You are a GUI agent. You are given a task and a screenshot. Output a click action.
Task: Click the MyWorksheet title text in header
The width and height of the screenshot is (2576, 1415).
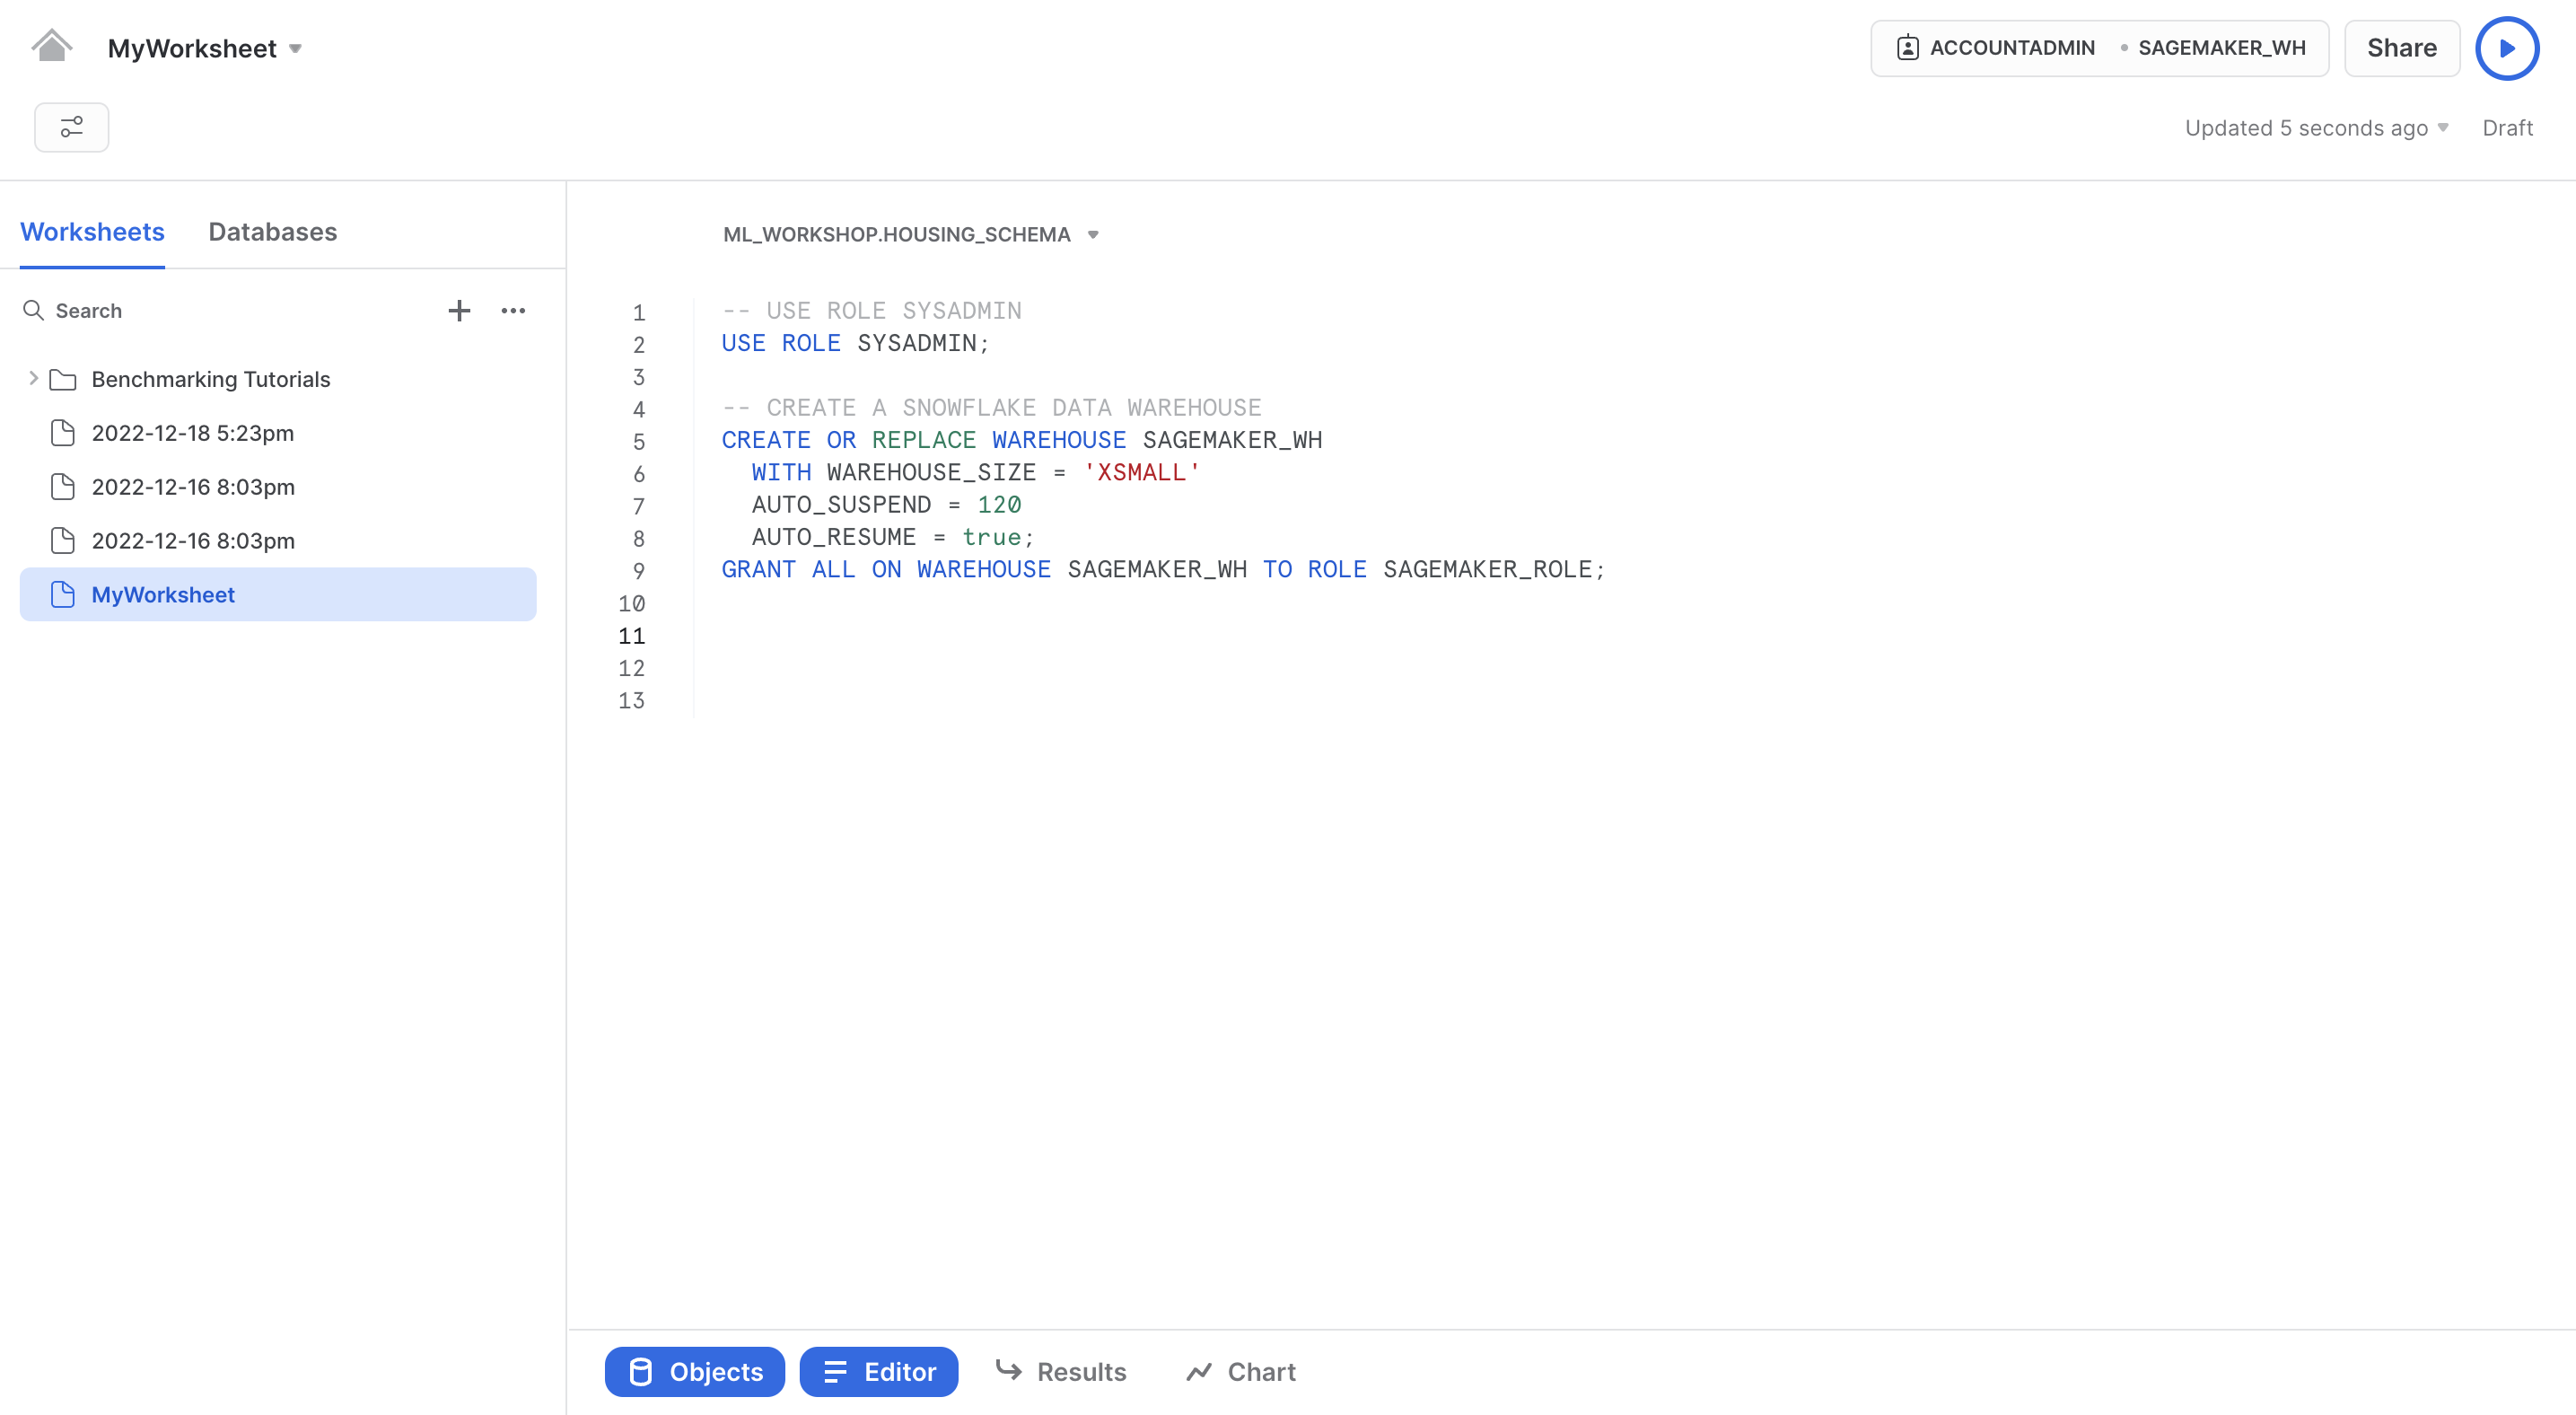click(x=192, y=49)
